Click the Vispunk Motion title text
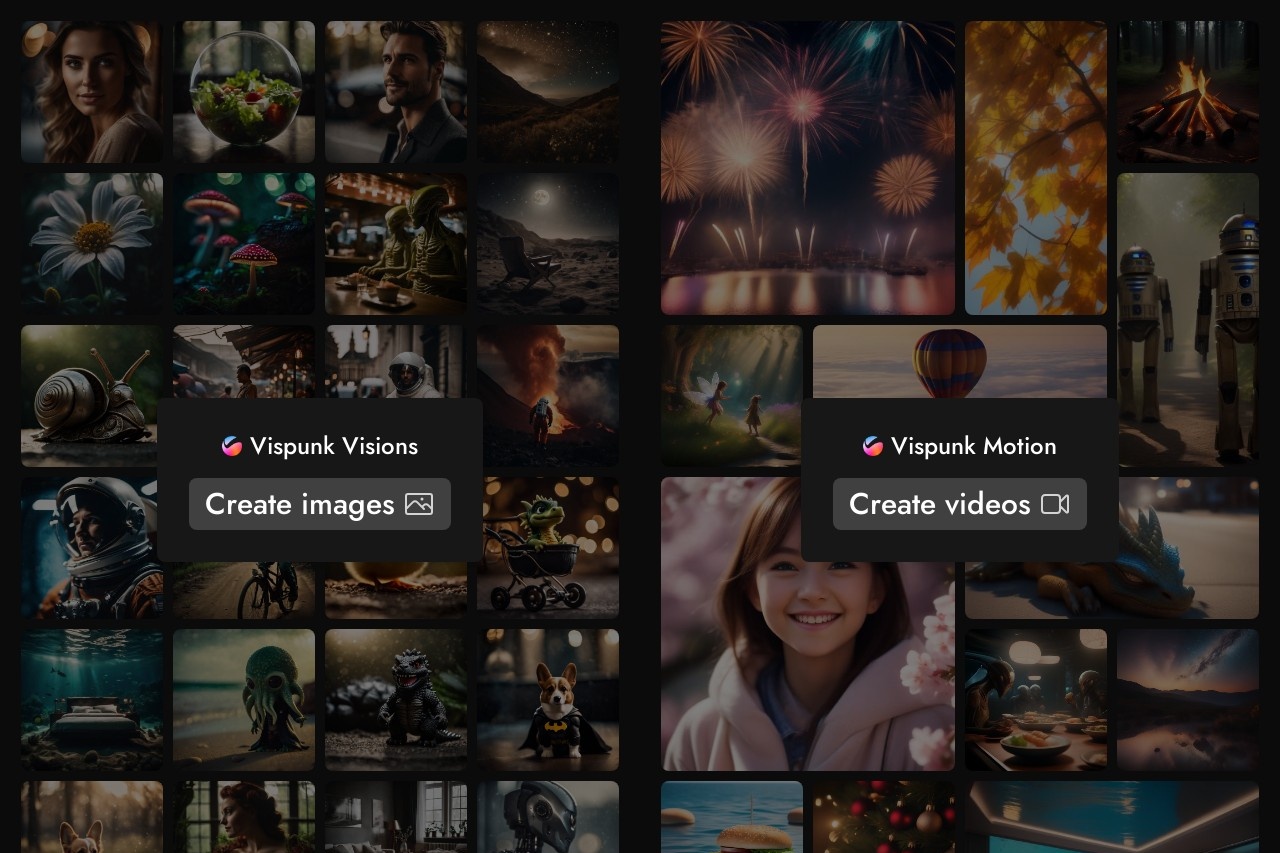The height and width of the screenshot is (853, 1280). 974,446
